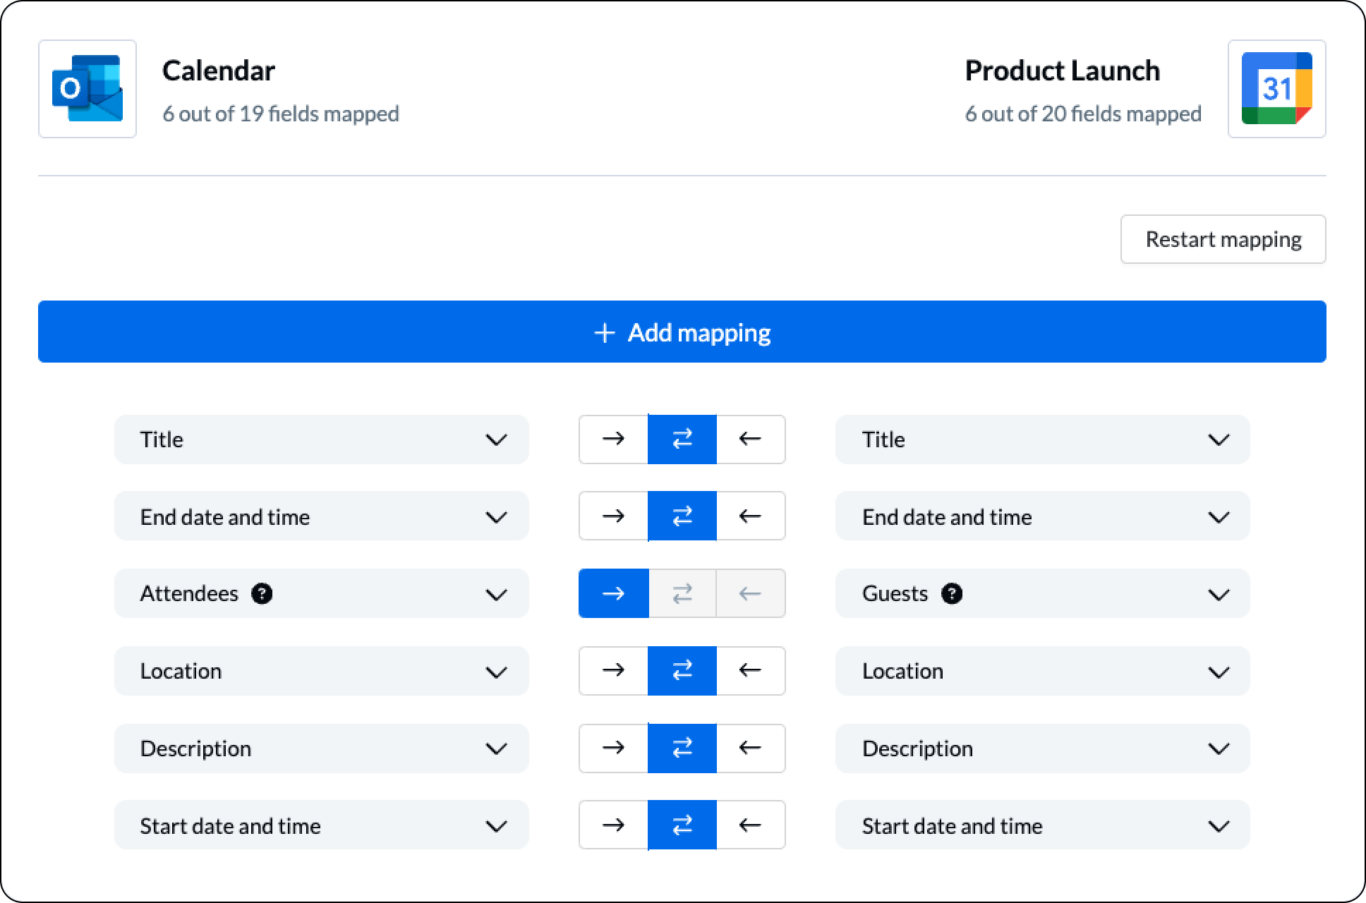Viewport: 1366px width, 903px height.
Task: Set Title row to right-arrow one-way sync
Action: [x=613, y=439]
